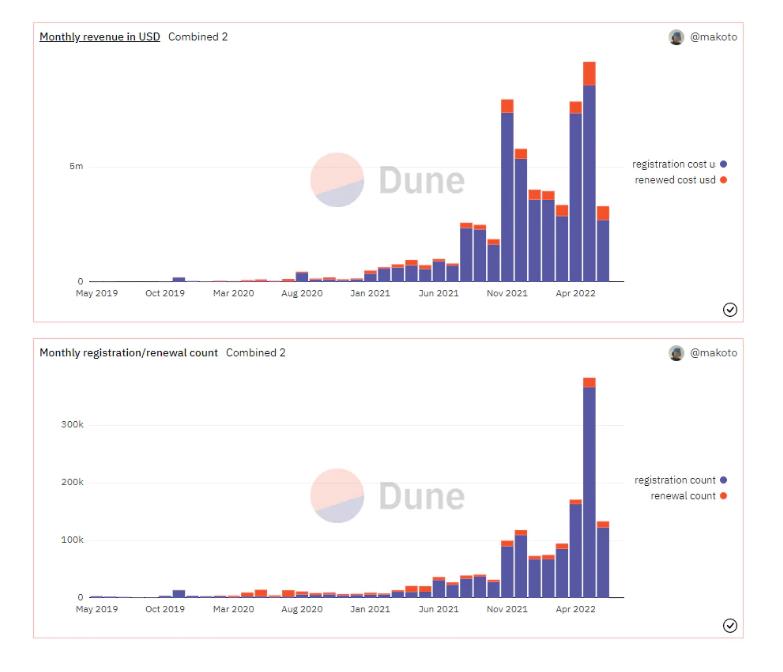Screen dimensions: 783x672
Task: Toggle the registration cost legend series
Action: [x=673, y=164]
